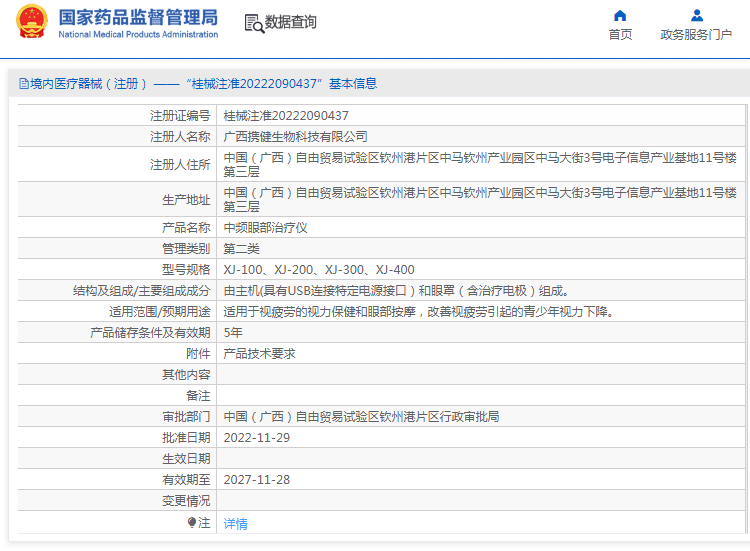Open the 数据查询 search icon
Screen dimensions: 750x551
click(254, 23)
